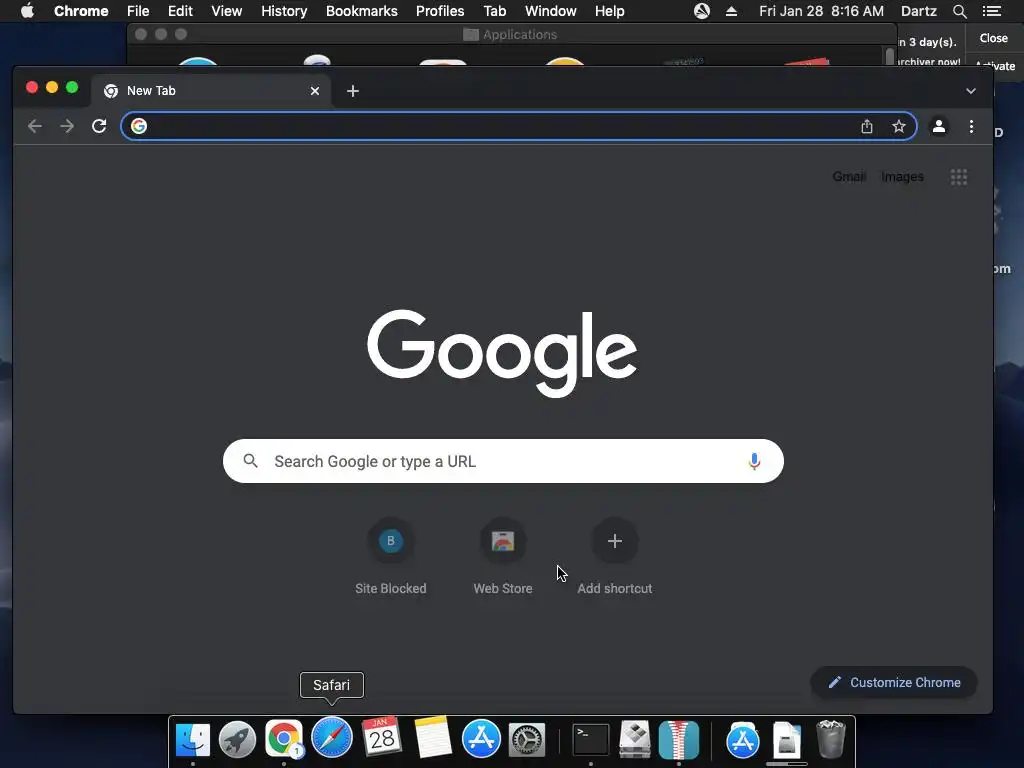Open Calendar from the Dock

pyautogui.click(x=381, y=737)
